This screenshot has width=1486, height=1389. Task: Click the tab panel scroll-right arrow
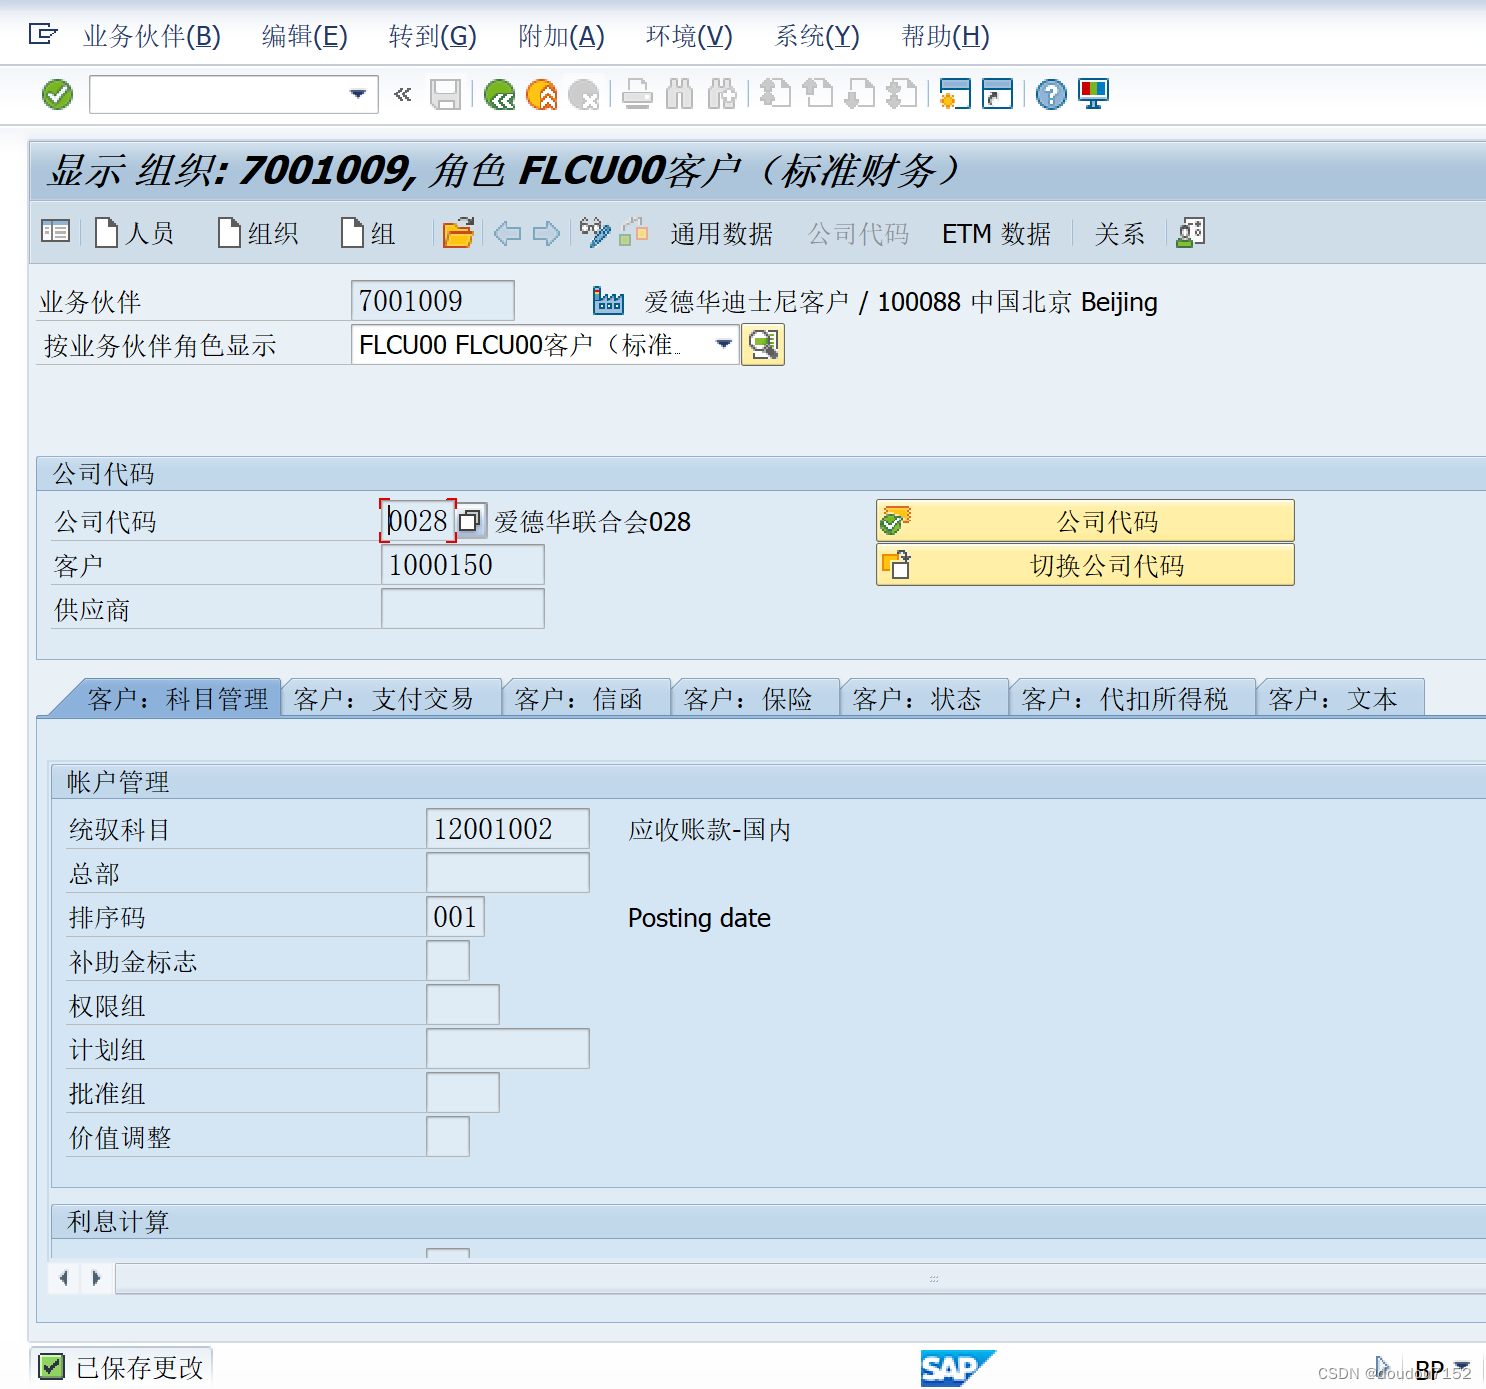[x=96, y=1277]
